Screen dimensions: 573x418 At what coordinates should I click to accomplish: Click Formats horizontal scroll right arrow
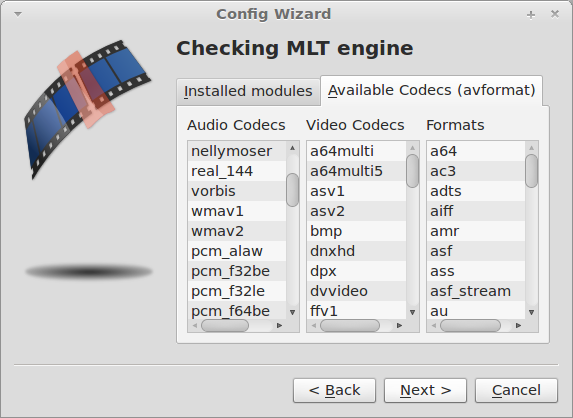[x=518, y=325]
